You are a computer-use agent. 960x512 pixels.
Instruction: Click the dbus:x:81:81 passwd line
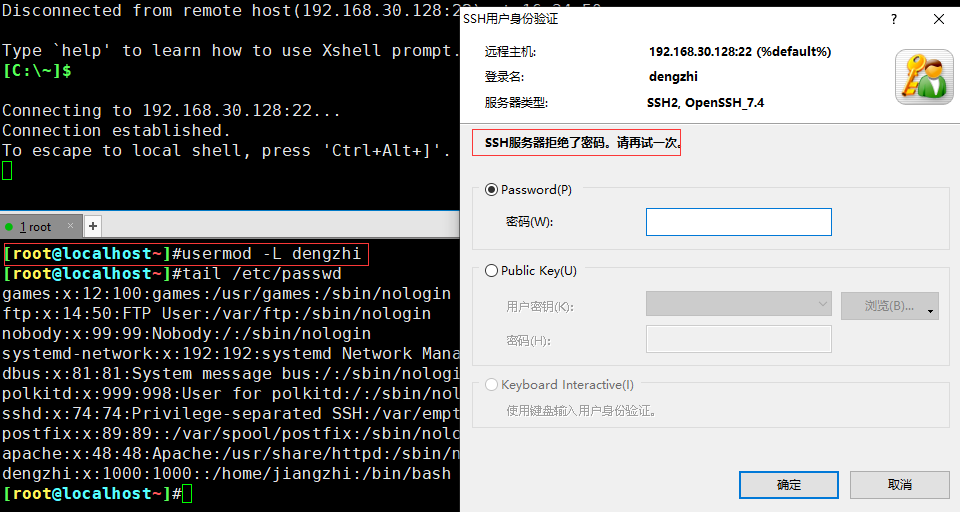(x=230, y=374)
